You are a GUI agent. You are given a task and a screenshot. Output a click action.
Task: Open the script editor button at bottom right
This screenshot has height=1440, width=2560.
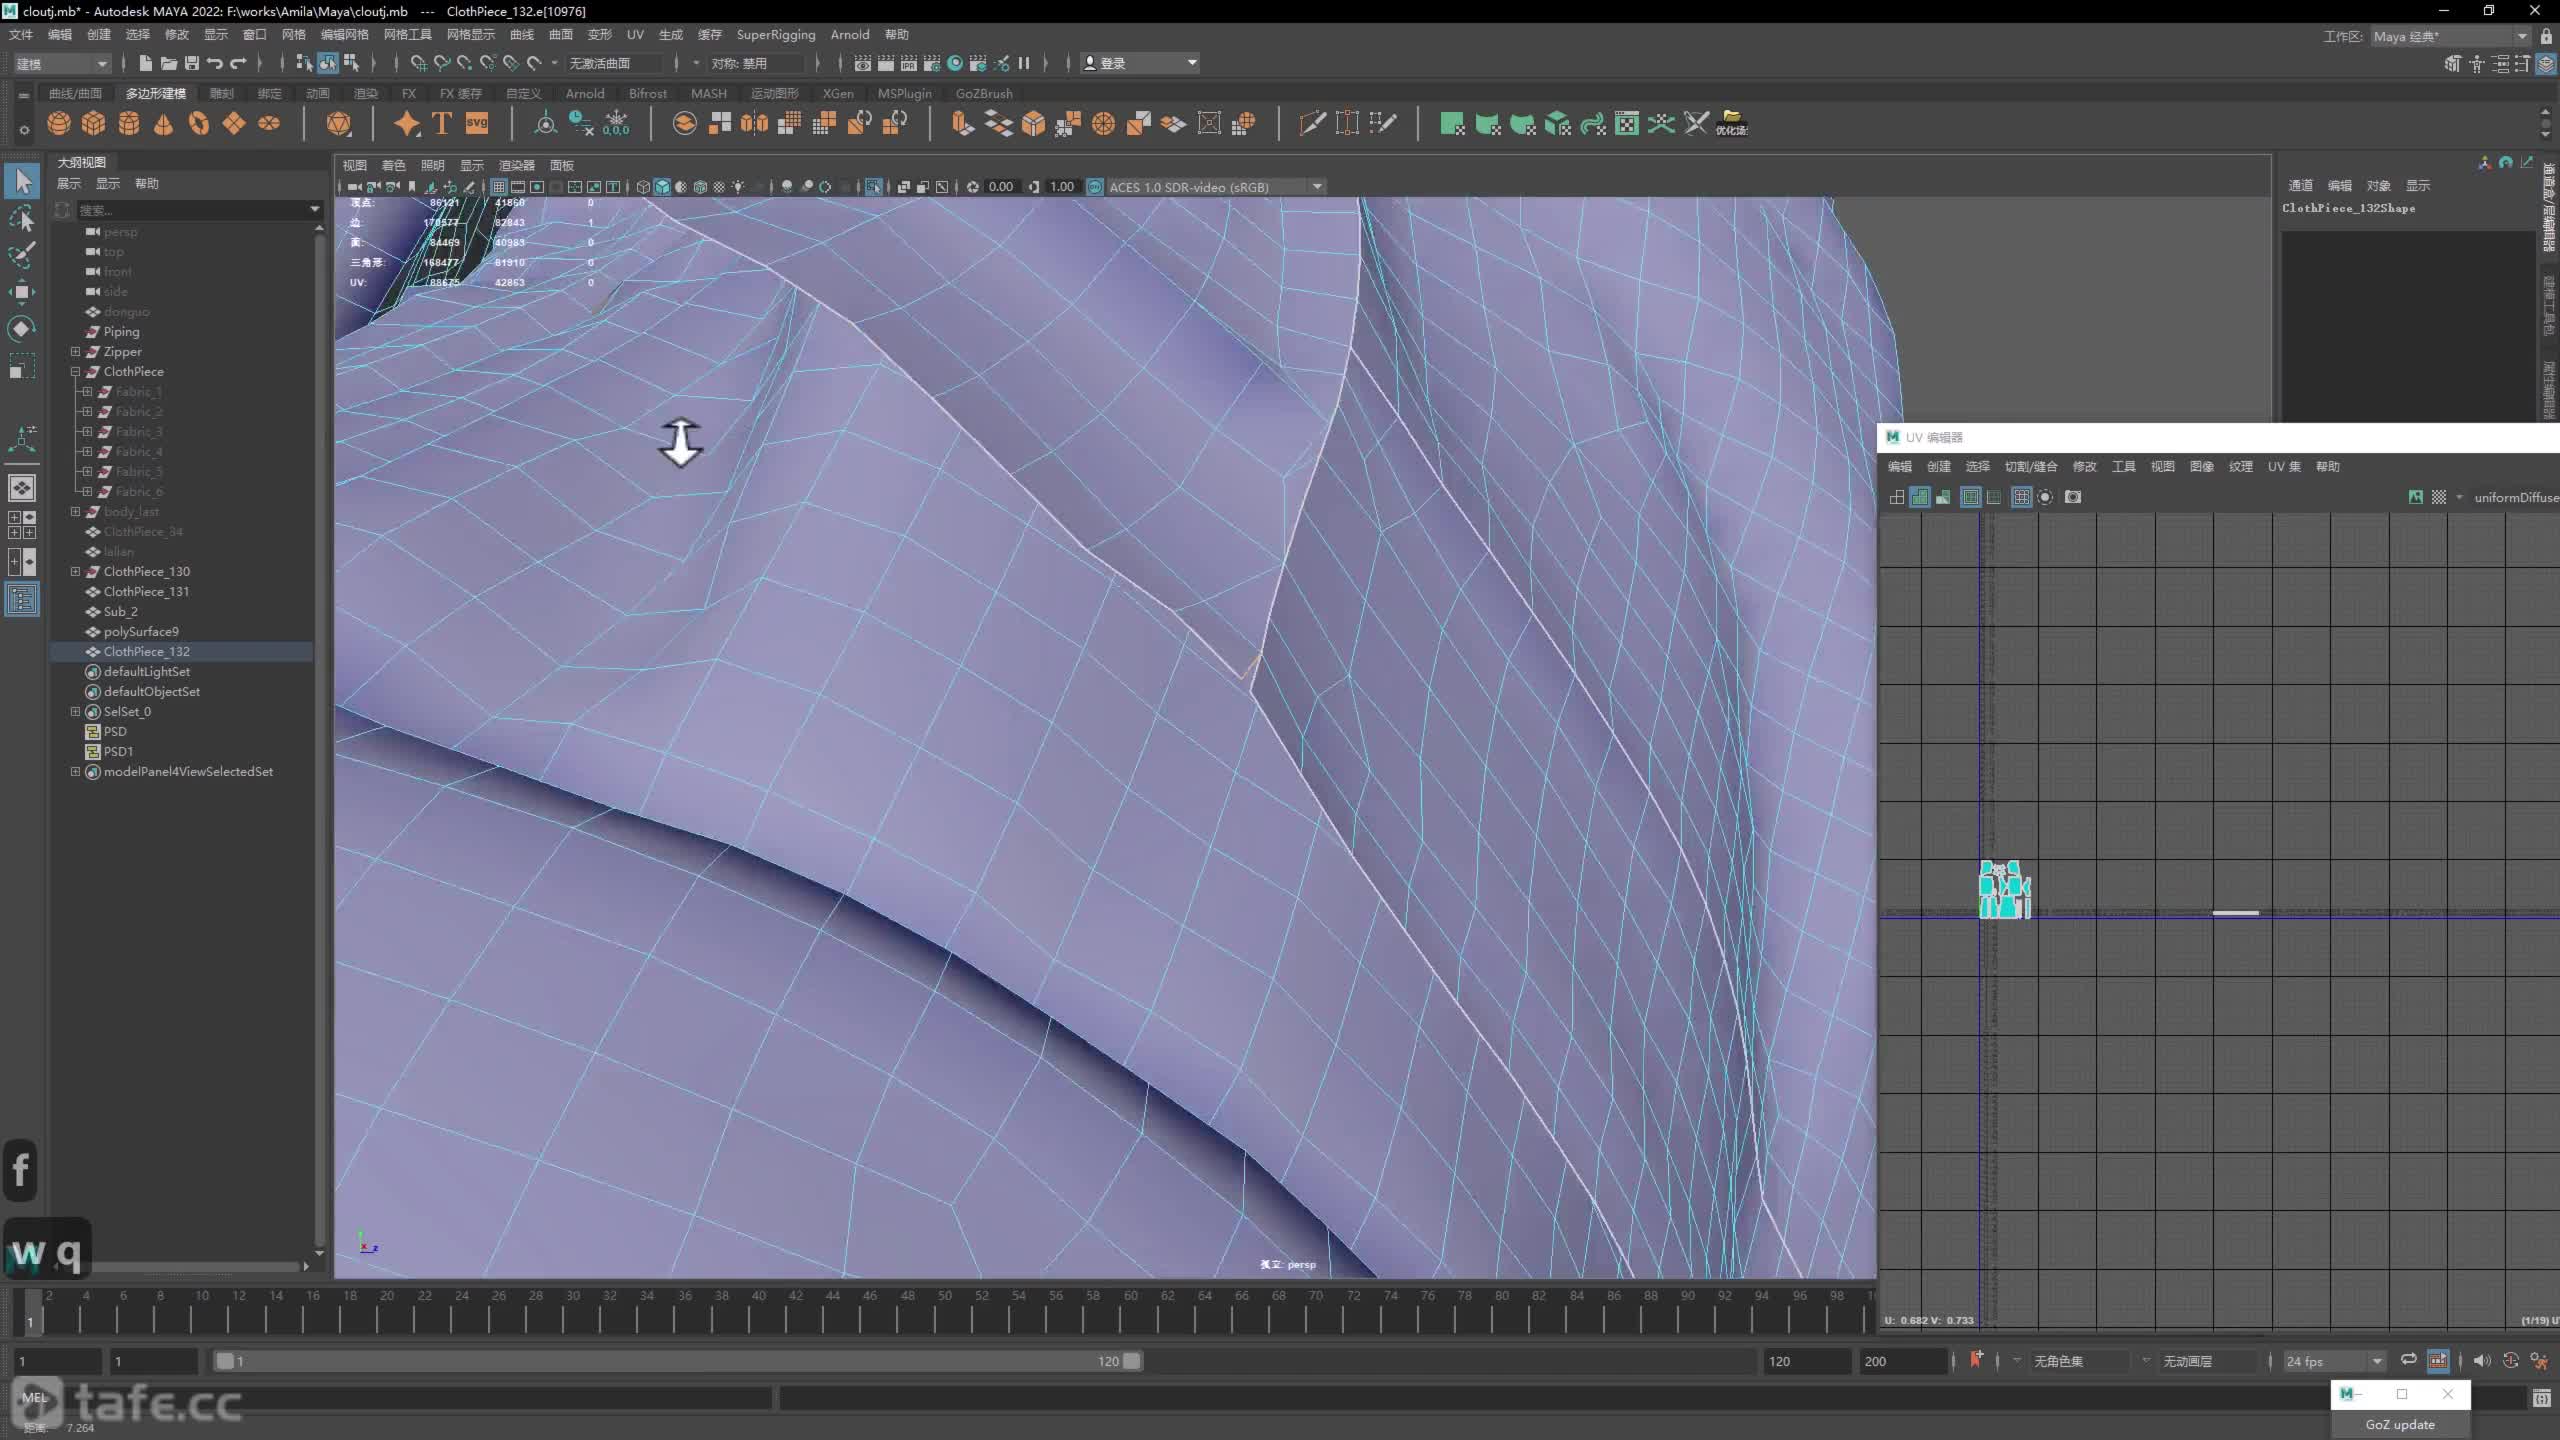[x=2541, y=1398]
